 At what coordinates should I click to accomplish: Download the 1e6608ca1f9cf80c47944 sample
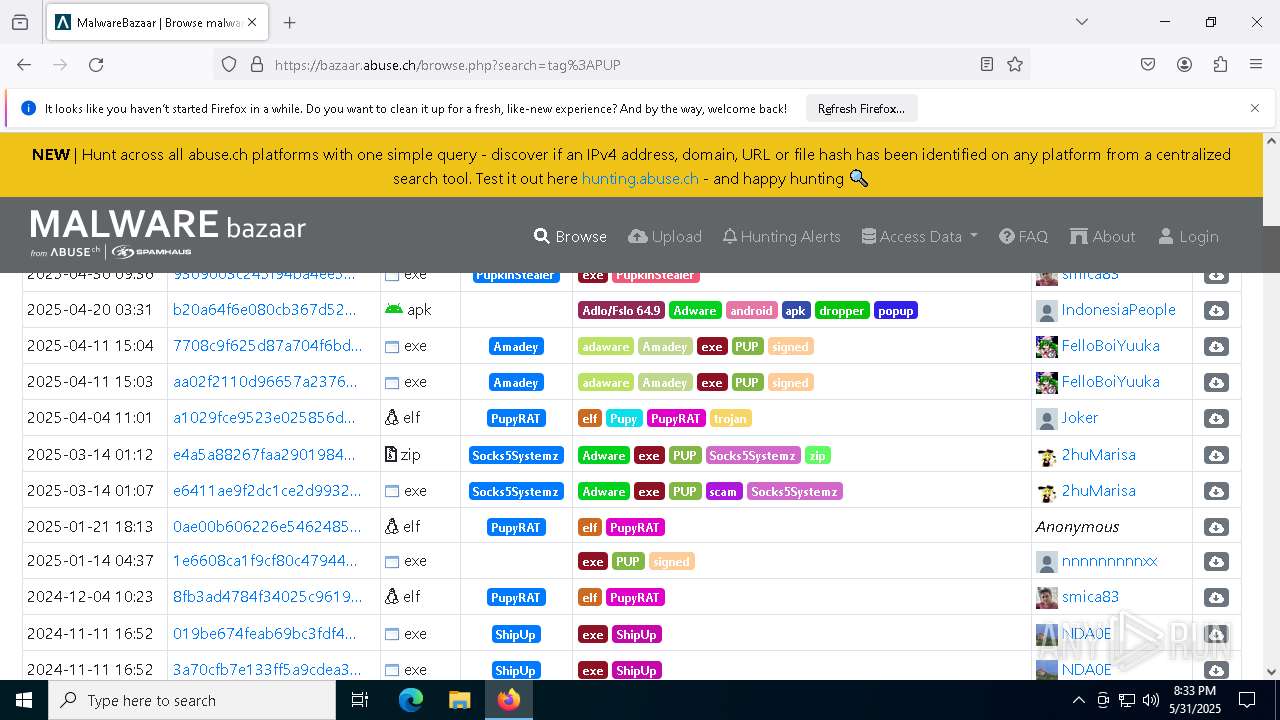point(1216,562)
